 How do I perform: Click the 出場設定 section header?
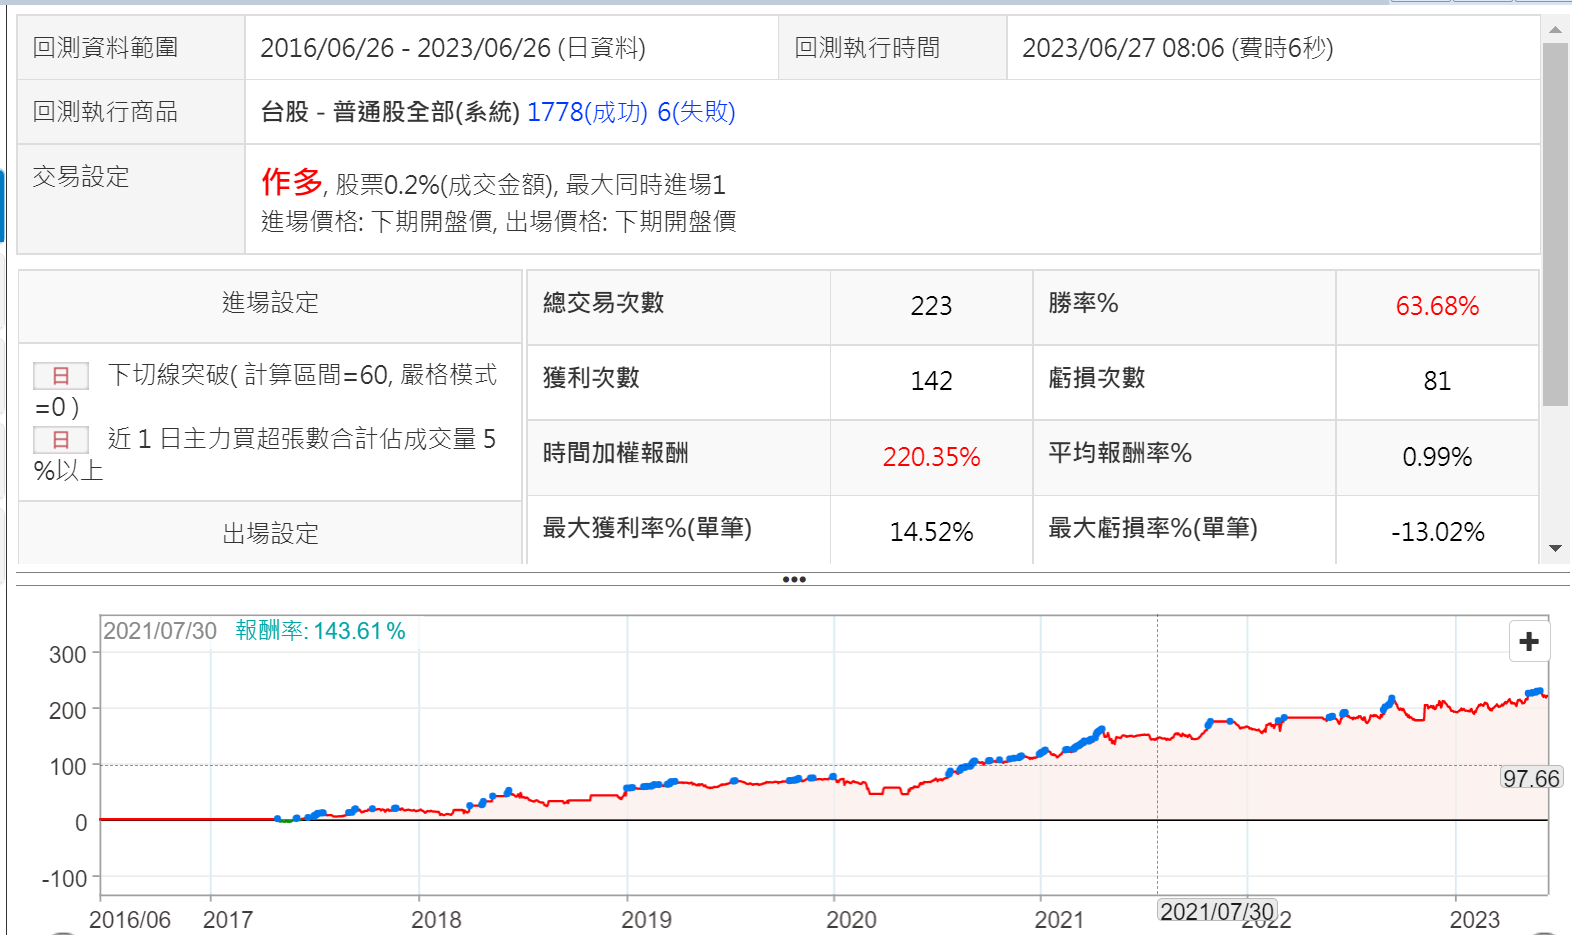point(270,533)
